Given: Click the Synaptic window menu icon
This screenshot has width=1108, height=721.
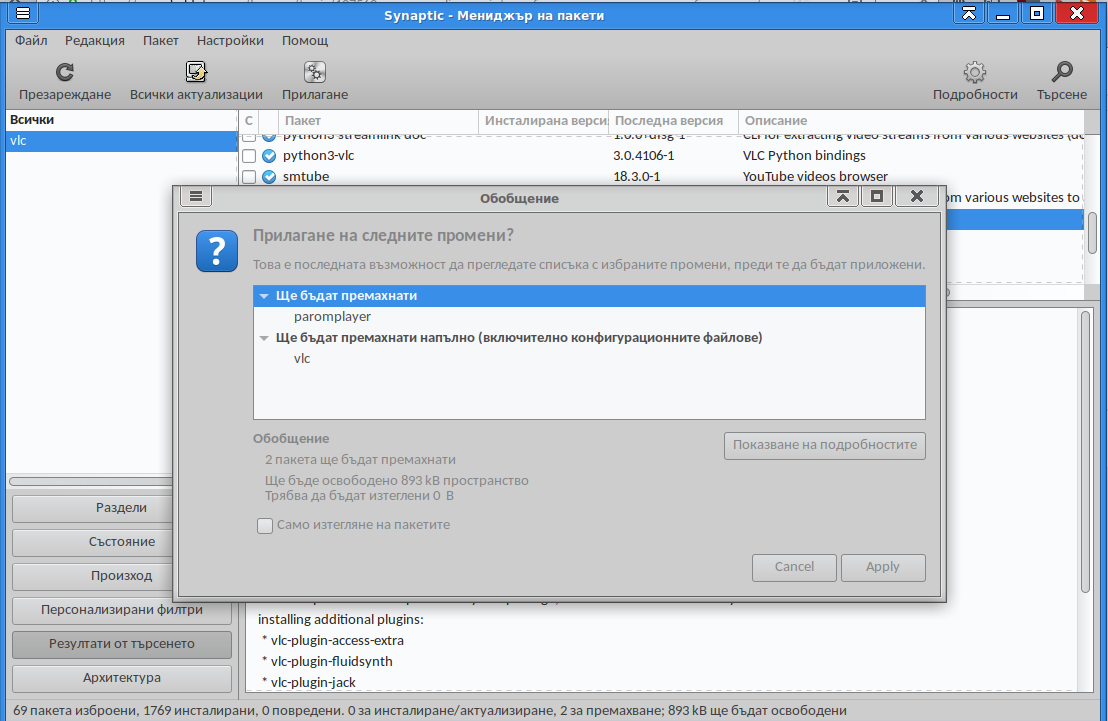Looking at the screenshot, I should coord(23,13).
